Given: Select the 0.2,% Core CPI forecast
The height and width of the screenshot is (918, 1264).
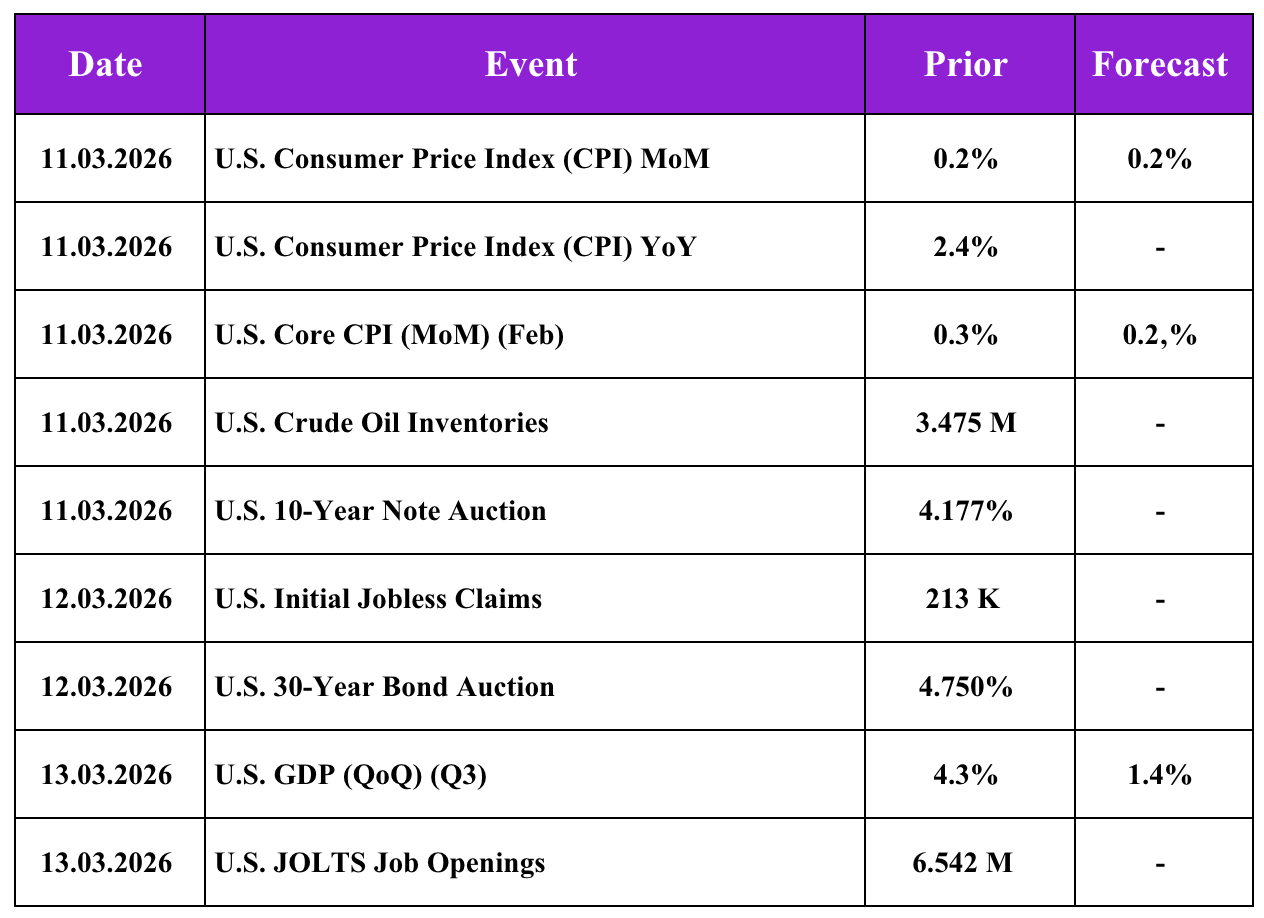Looking at the screenshot, I should pyautogui.click(x=1160, y=334).
